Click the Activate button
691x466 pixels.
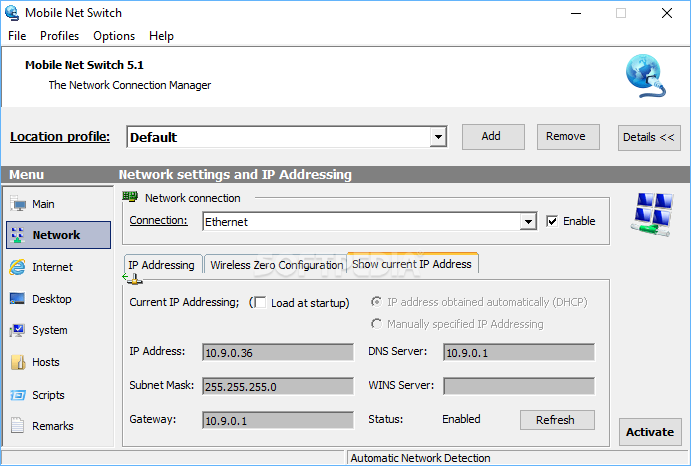[x=650, y=432]
